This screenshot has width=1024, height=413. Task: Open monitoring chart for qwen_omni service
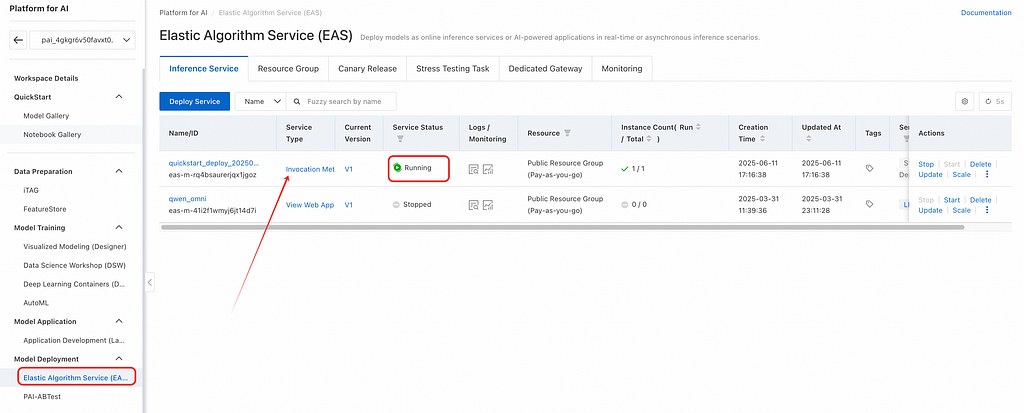tap(488, 205)
